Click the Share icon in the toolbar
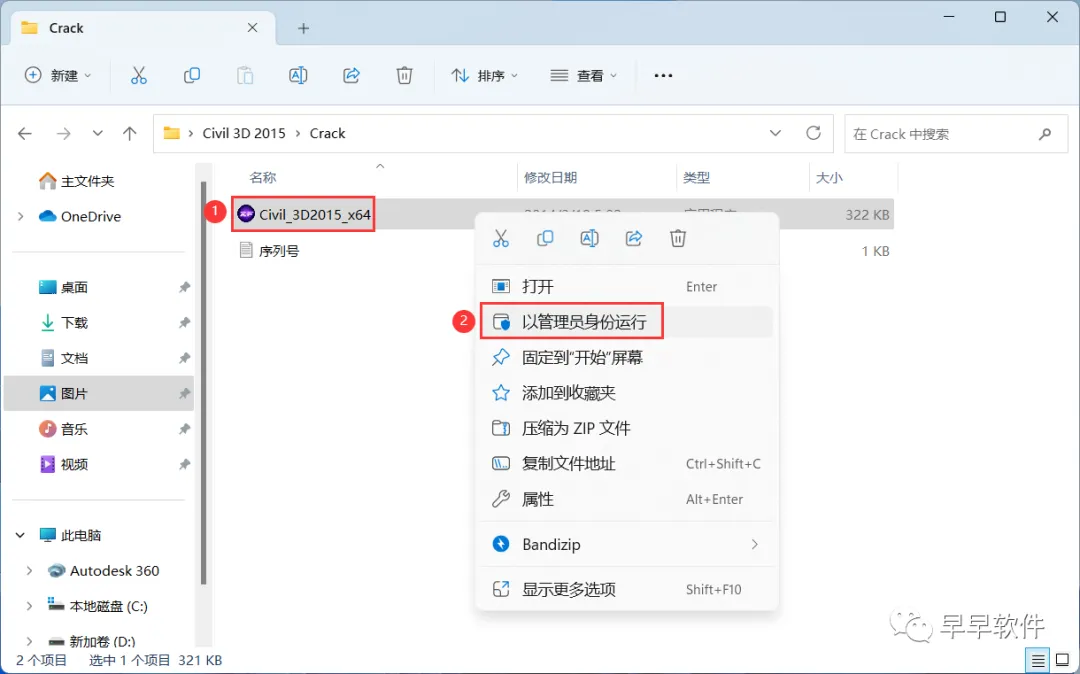Viewport: 1080px width, 674px height. [351, 75]
